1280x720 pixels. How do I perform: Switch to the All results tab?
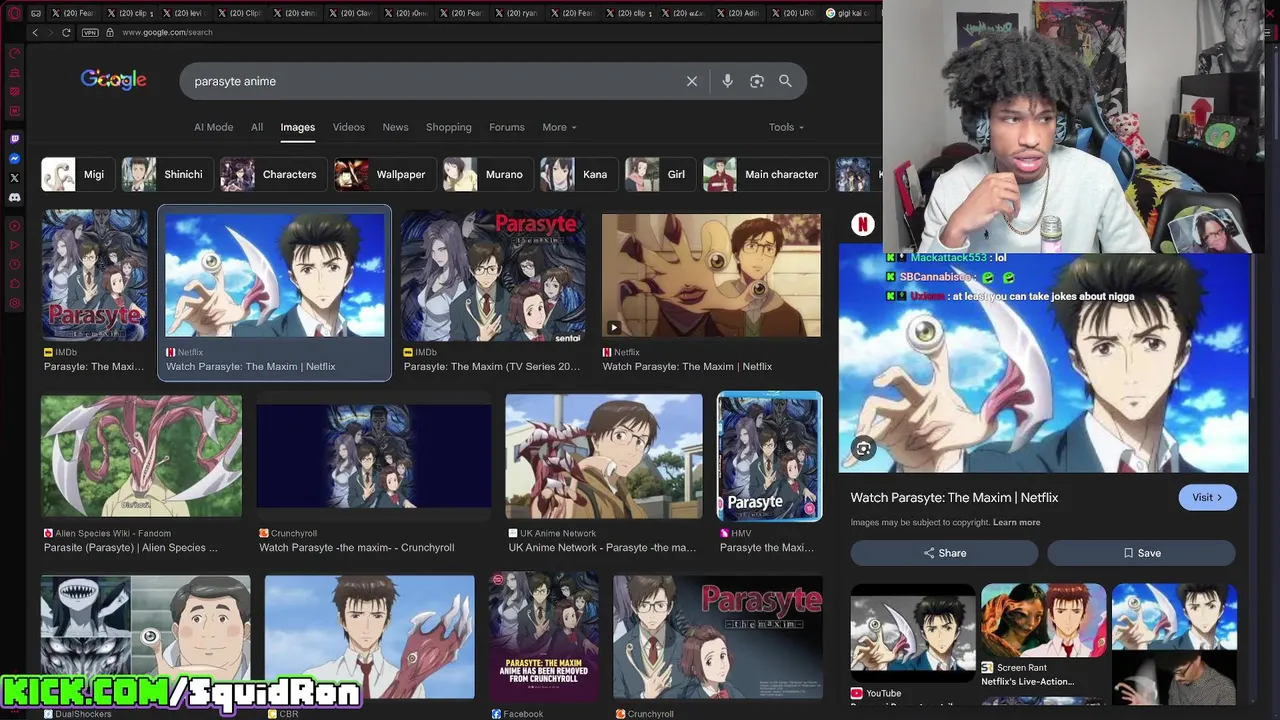257,127
